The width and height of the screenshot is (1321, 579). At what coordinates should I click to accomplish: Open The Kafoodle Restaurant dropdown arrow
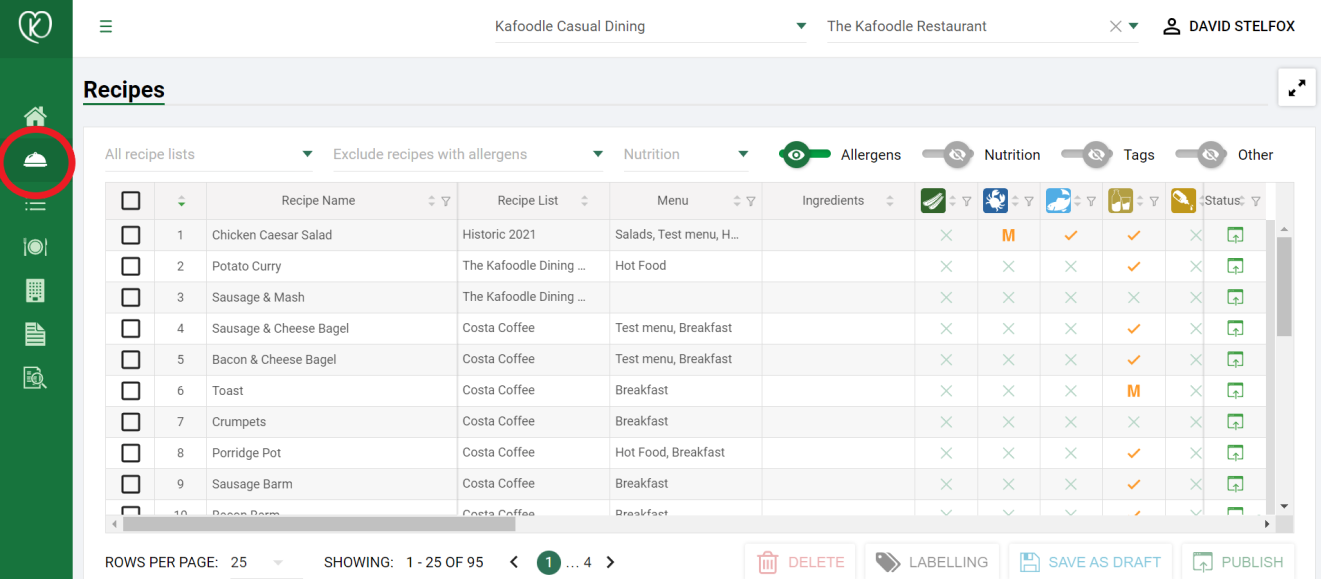[x=1134, y=27]
